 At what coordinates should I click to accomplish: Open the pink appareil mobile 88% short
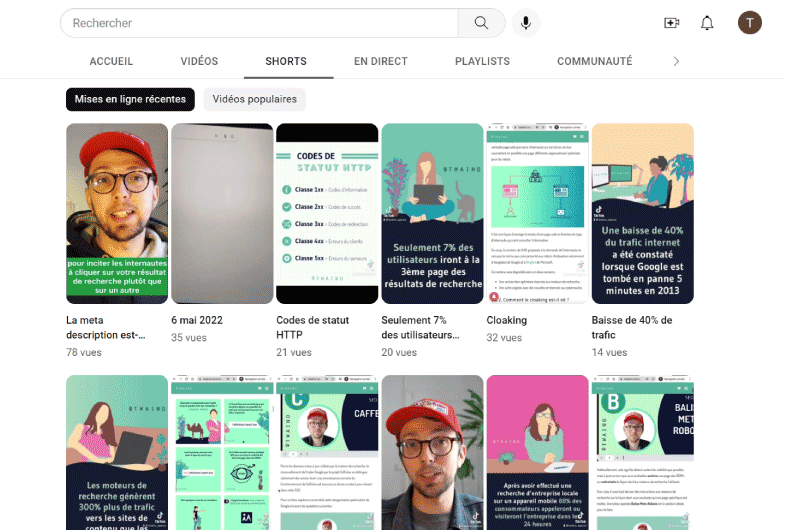click(x=537, y=452)
